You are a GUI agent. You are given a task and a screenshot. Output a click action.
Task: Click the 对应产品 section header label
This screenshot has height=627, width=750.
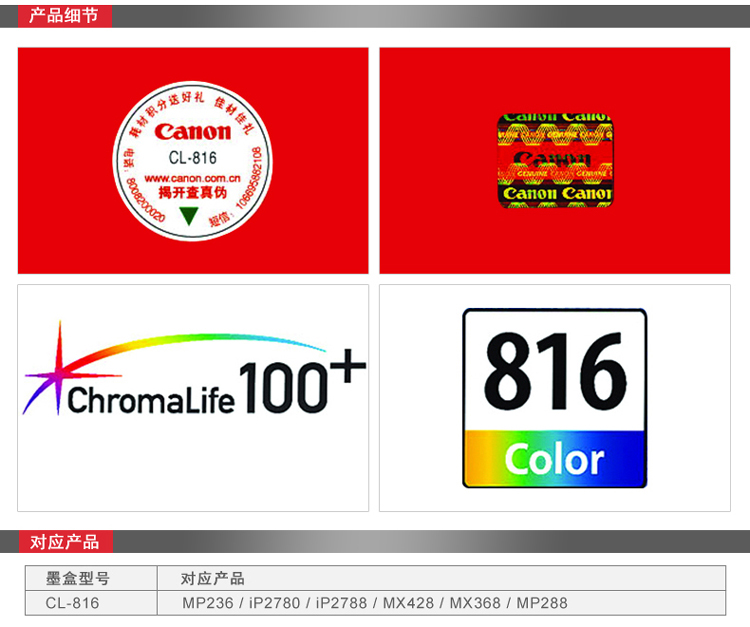coord(65,542)
